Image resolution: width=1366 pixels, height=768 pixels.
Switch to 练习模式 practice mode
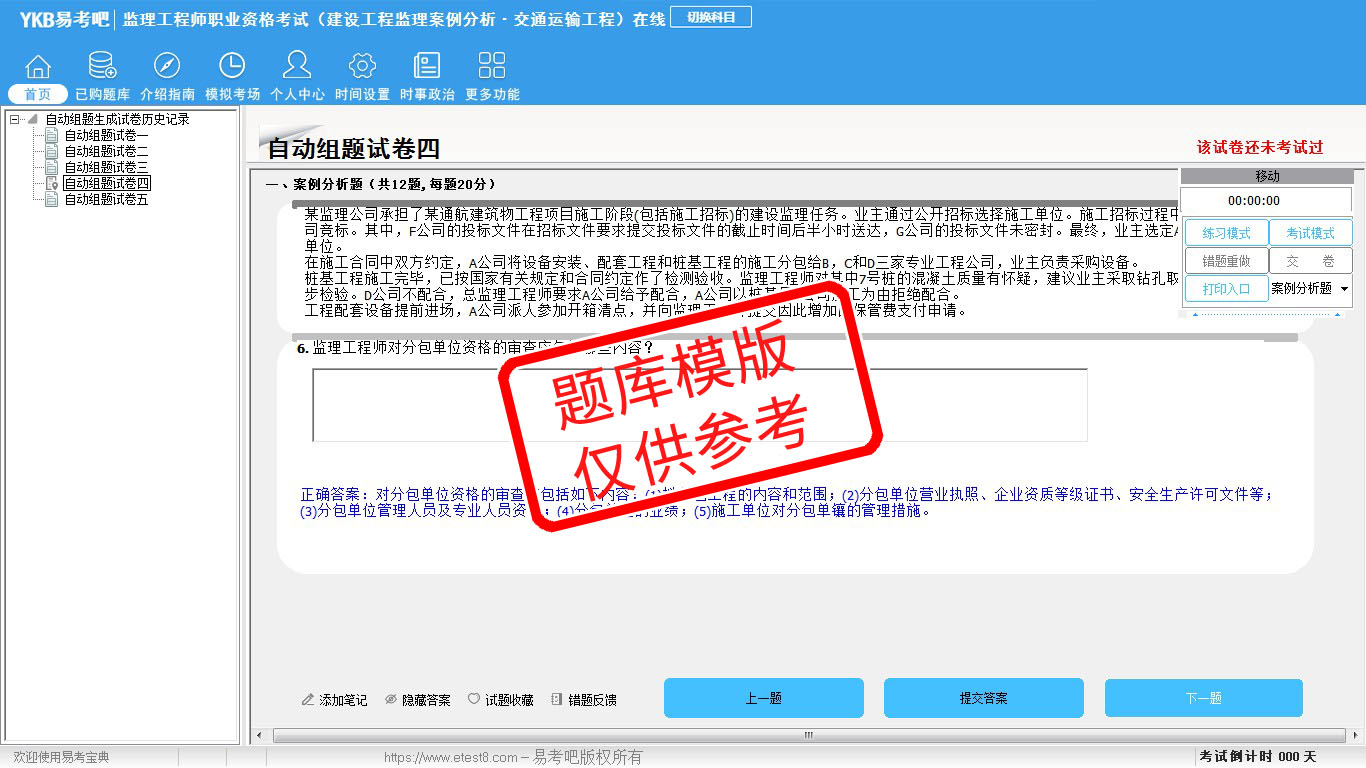[x=1226, y=233]
